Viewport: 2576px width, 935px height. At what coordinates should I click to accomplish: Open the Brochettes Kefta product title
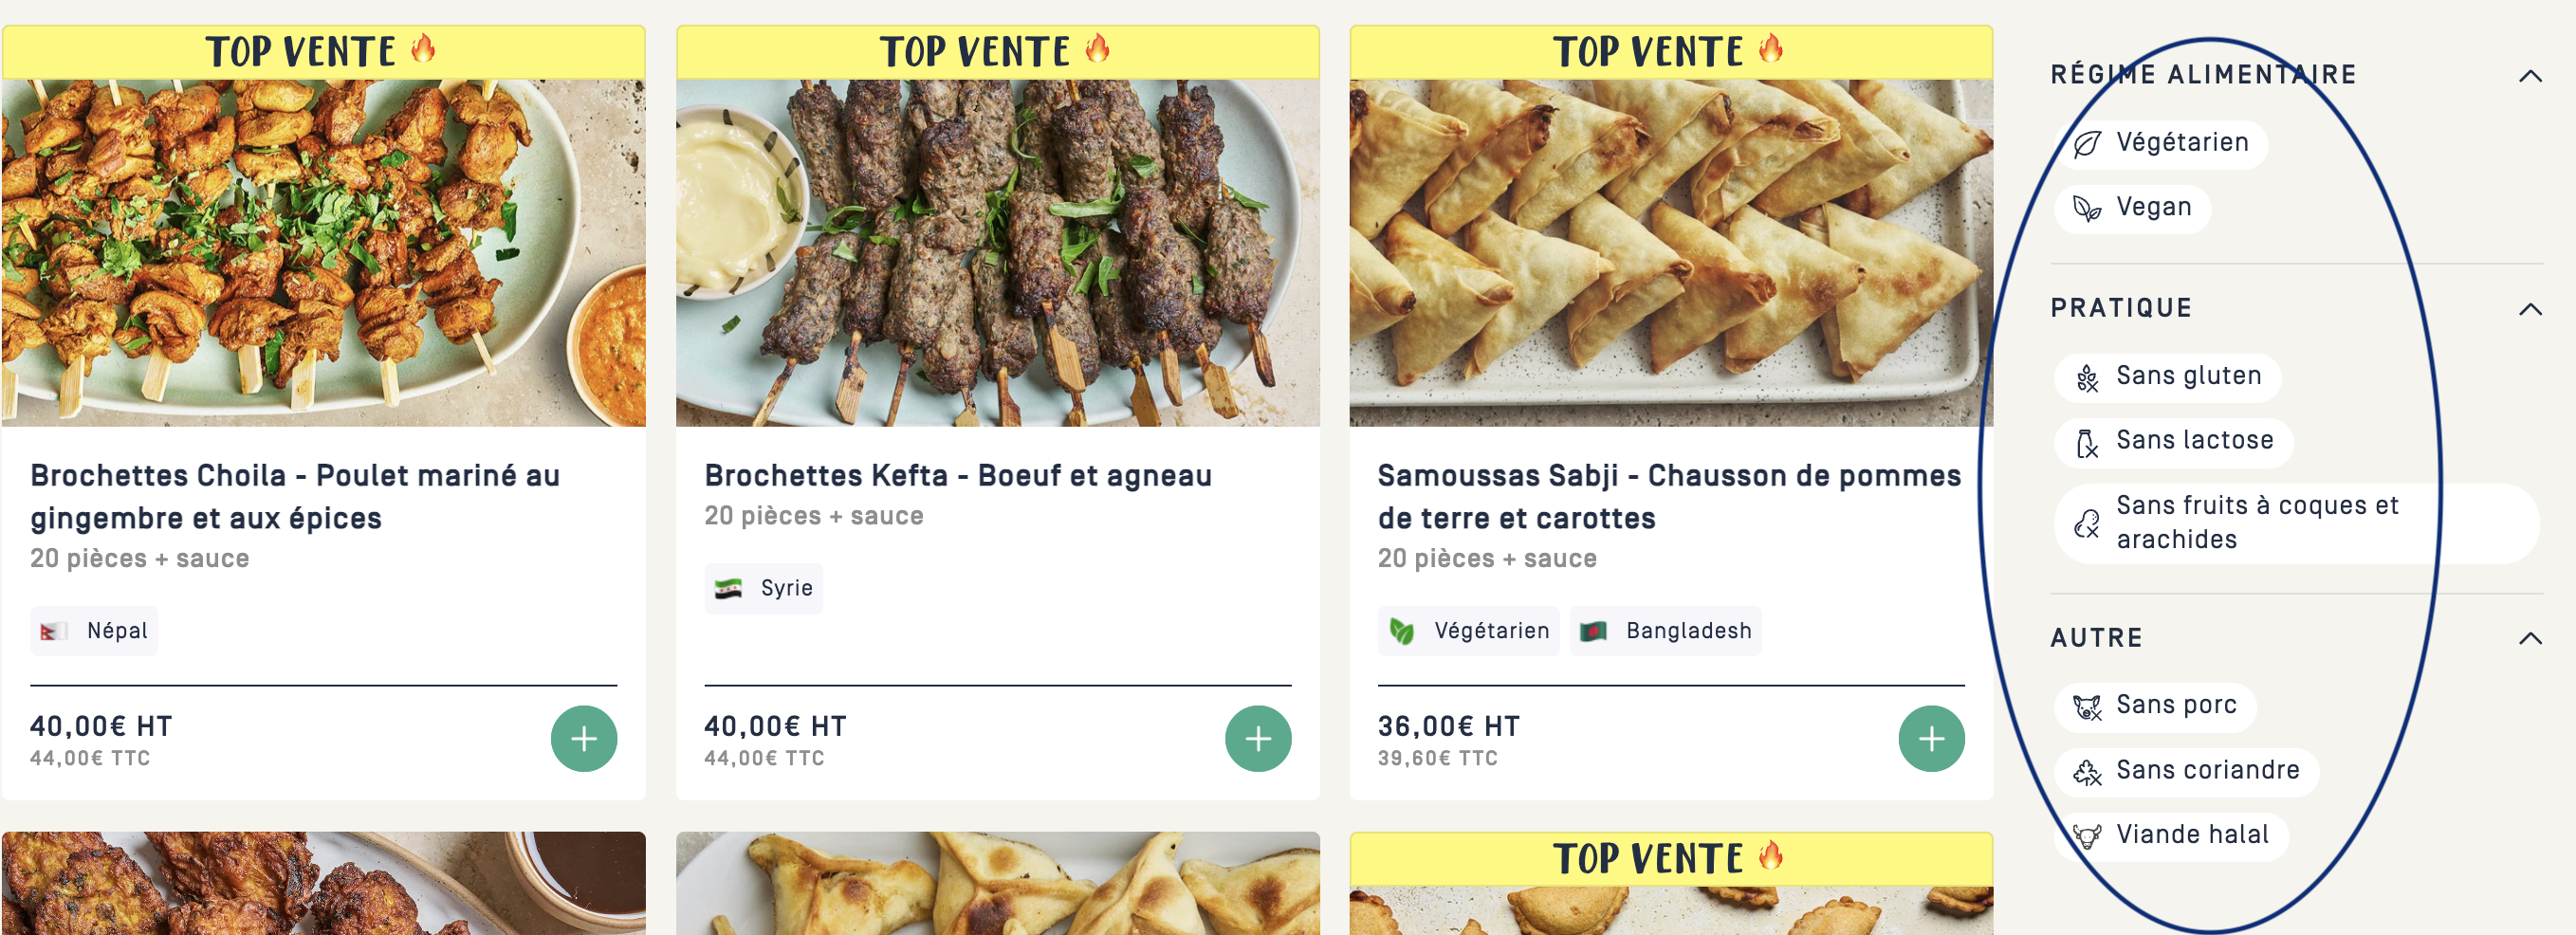957,476
